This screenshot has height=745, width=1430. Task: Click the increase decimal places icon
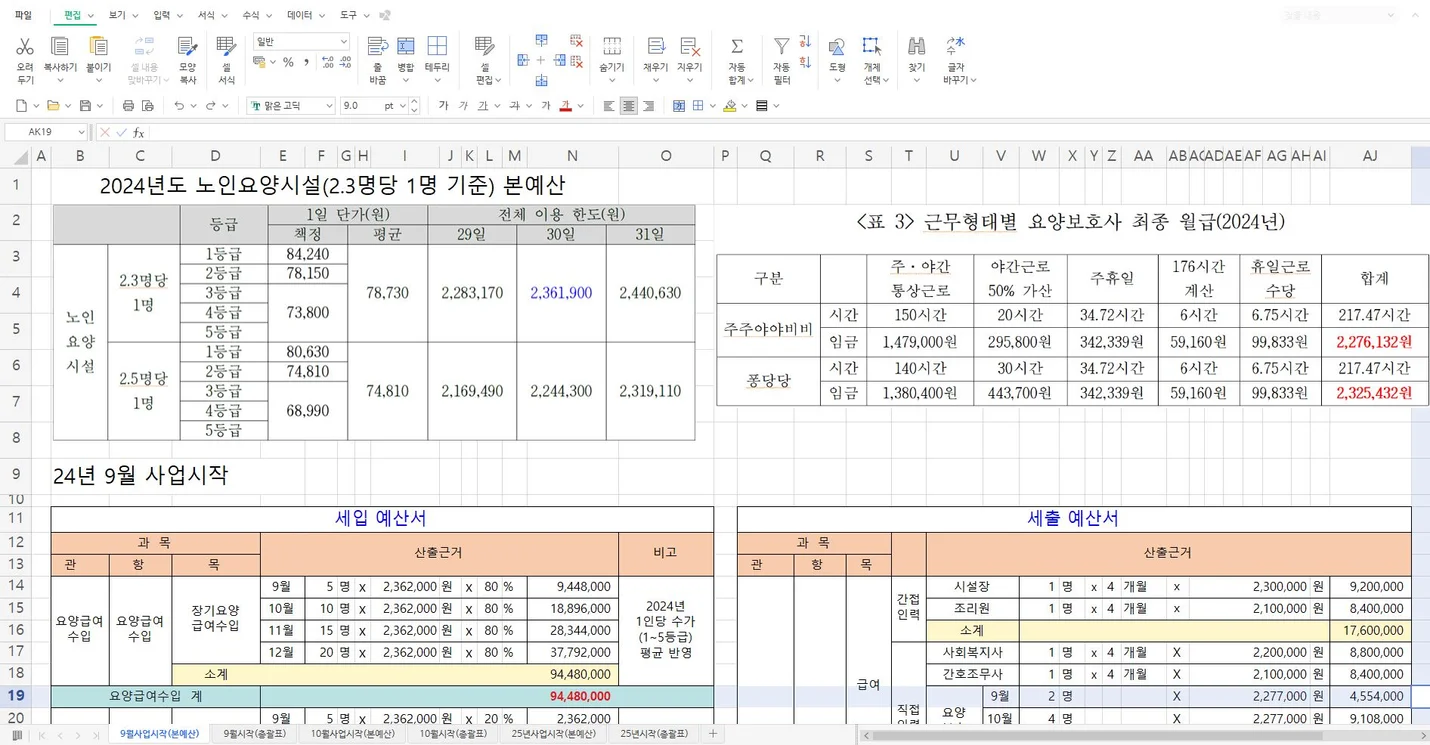coord(328,62)
